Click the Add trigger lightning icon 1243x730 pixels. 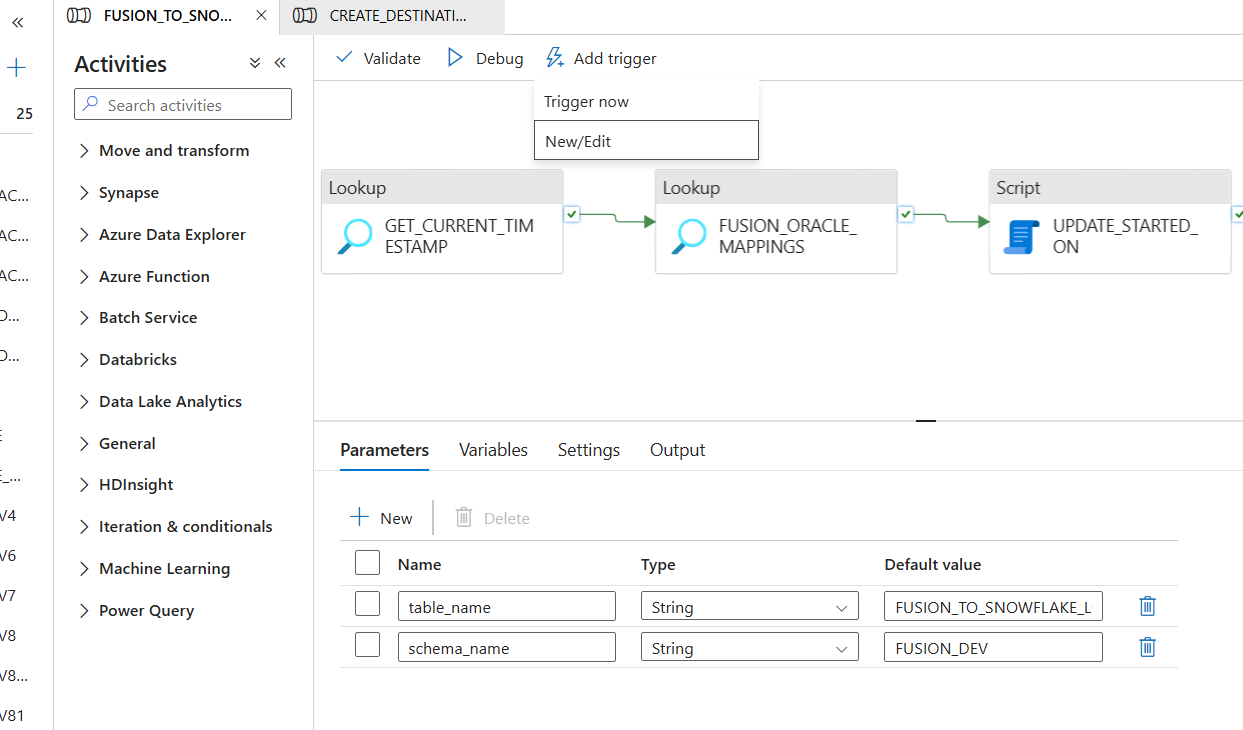[555, 58]
